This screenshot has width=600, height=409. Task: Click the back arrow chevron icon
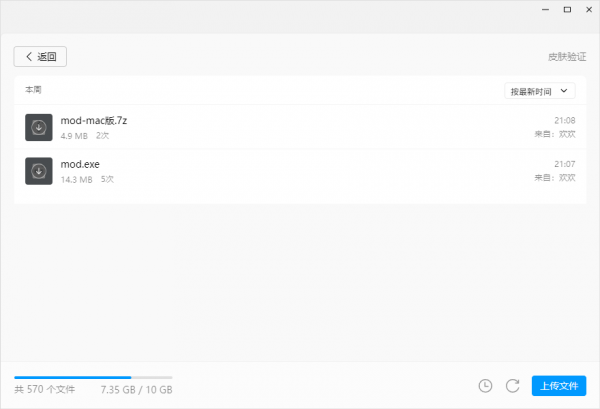(28, 57)
